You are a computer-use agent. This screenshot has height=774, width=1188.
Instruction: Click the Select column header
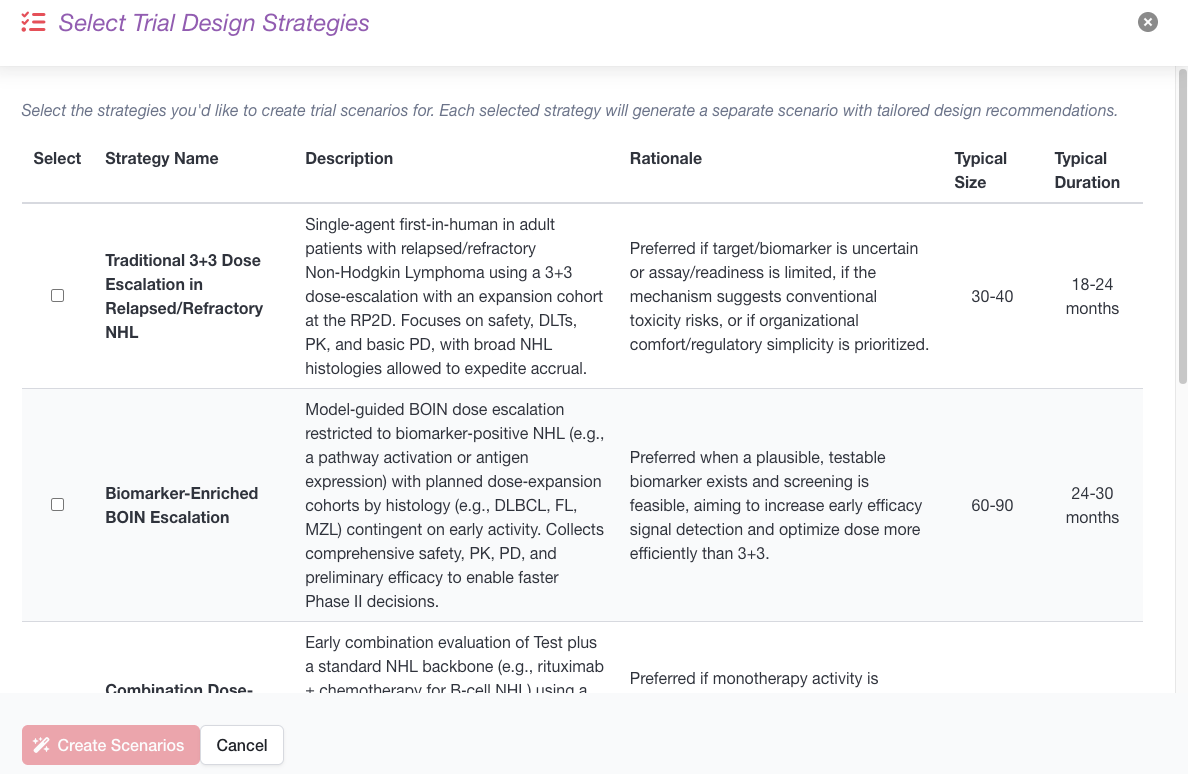(57, 158)
